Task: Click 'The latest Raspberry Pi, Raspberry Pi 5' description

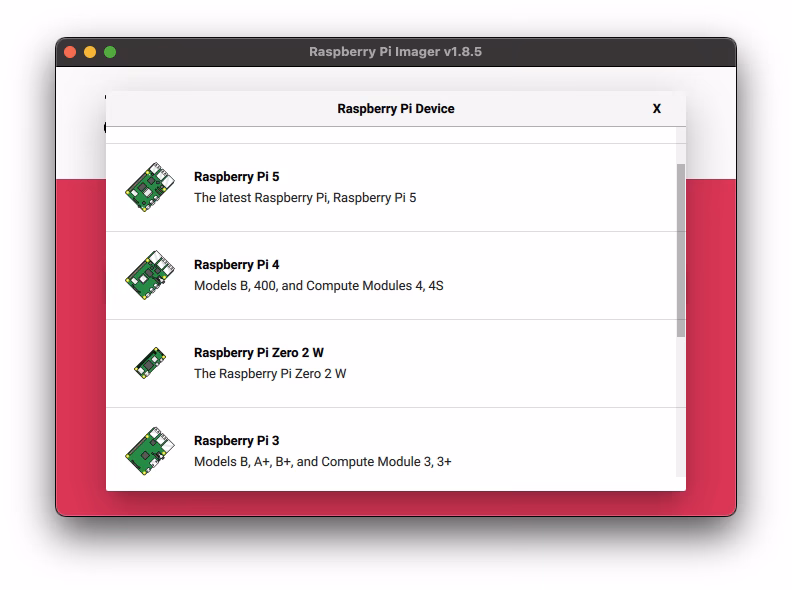Action: [305, 198]
